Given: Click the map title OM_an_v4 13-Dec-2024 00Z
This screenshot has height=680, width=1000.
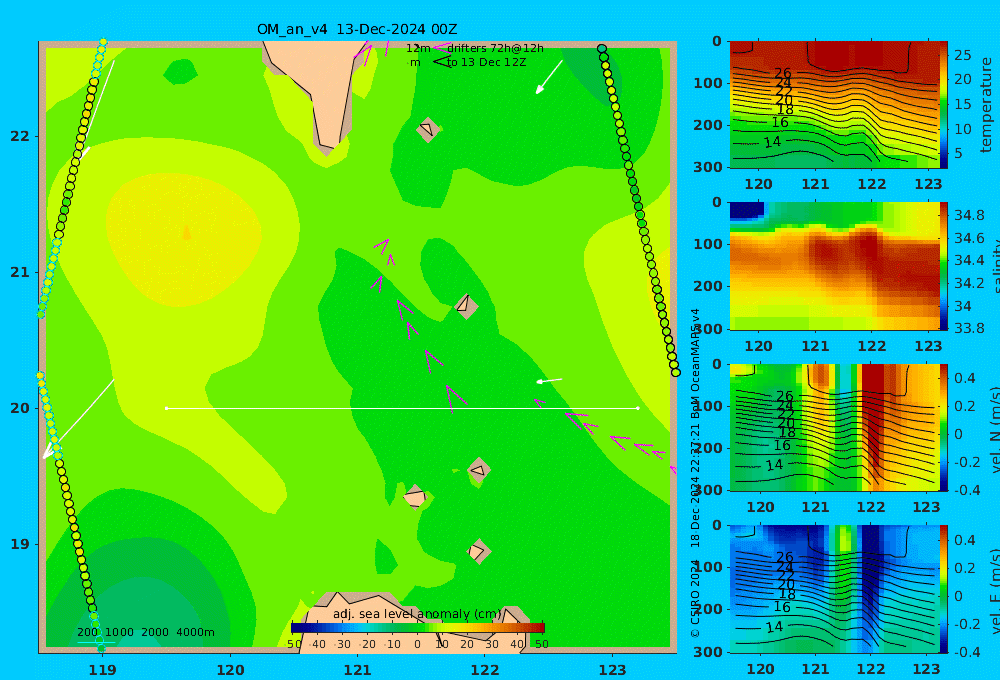Looking at the screenshot, I should 357,29.
